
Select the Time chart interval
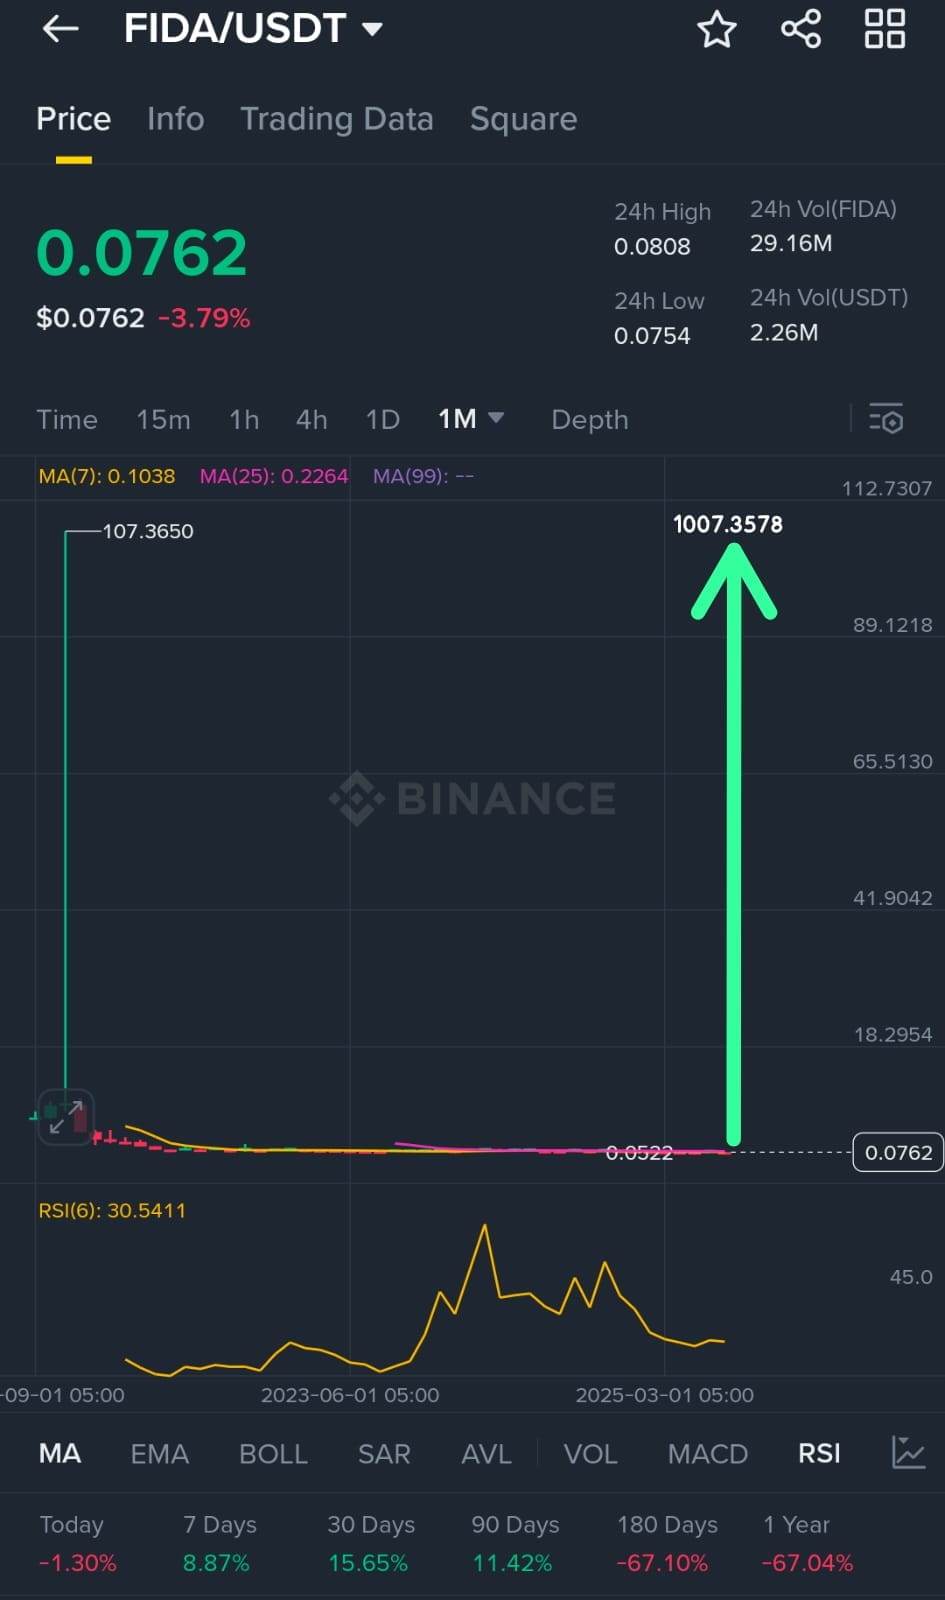(67, 419)
